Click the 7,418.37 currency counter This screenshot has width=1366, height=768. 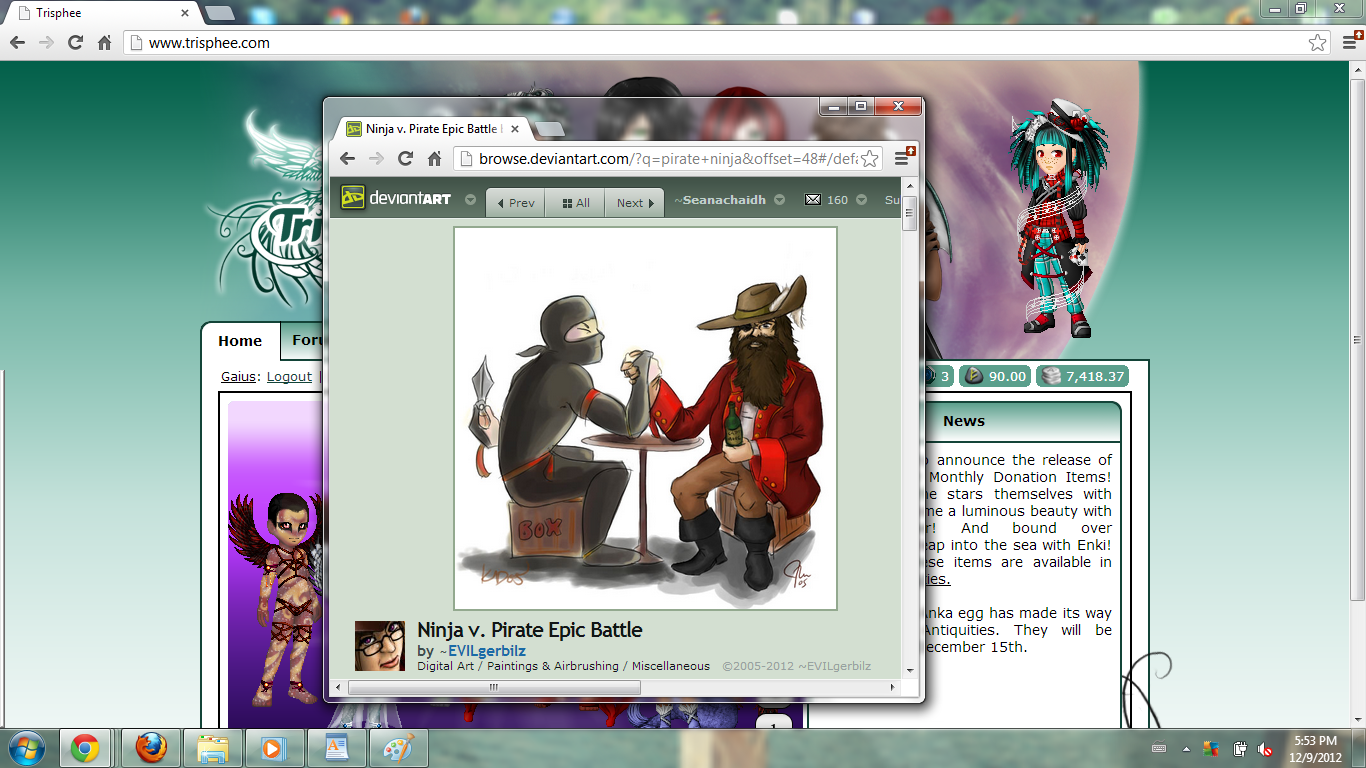tap(1083, 376)
